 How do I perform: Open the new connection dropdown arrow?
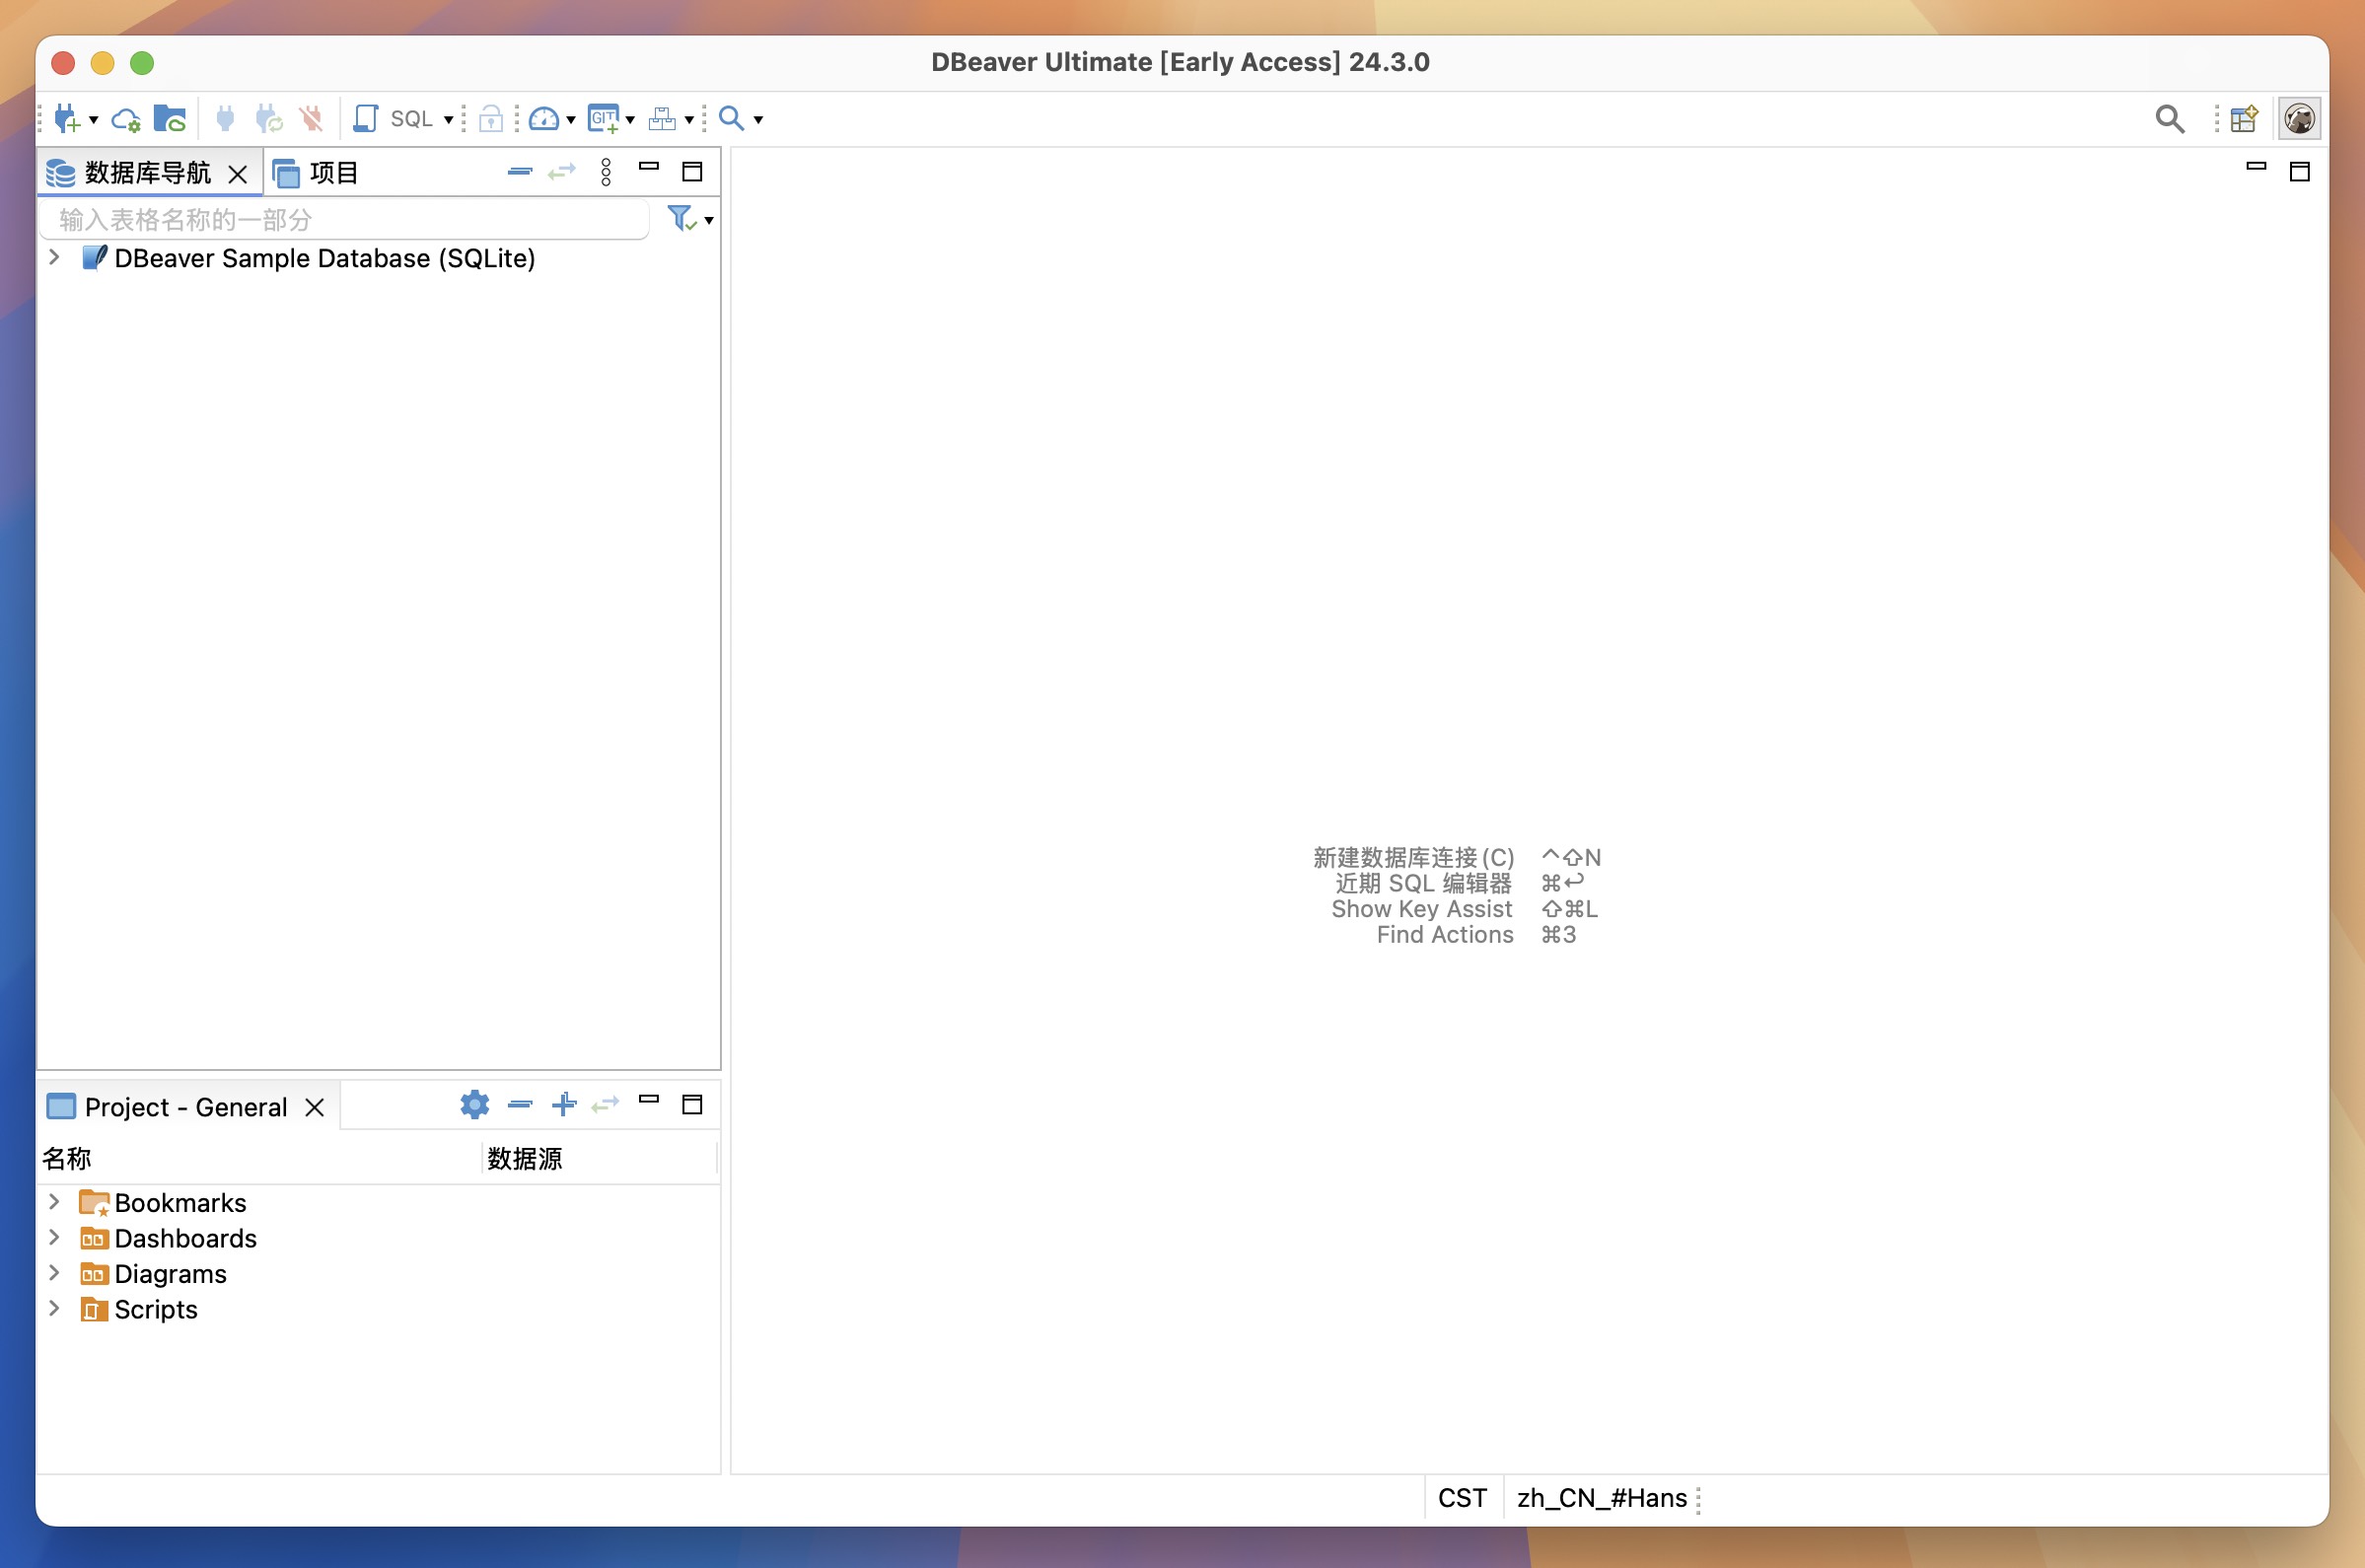point(93,120)
